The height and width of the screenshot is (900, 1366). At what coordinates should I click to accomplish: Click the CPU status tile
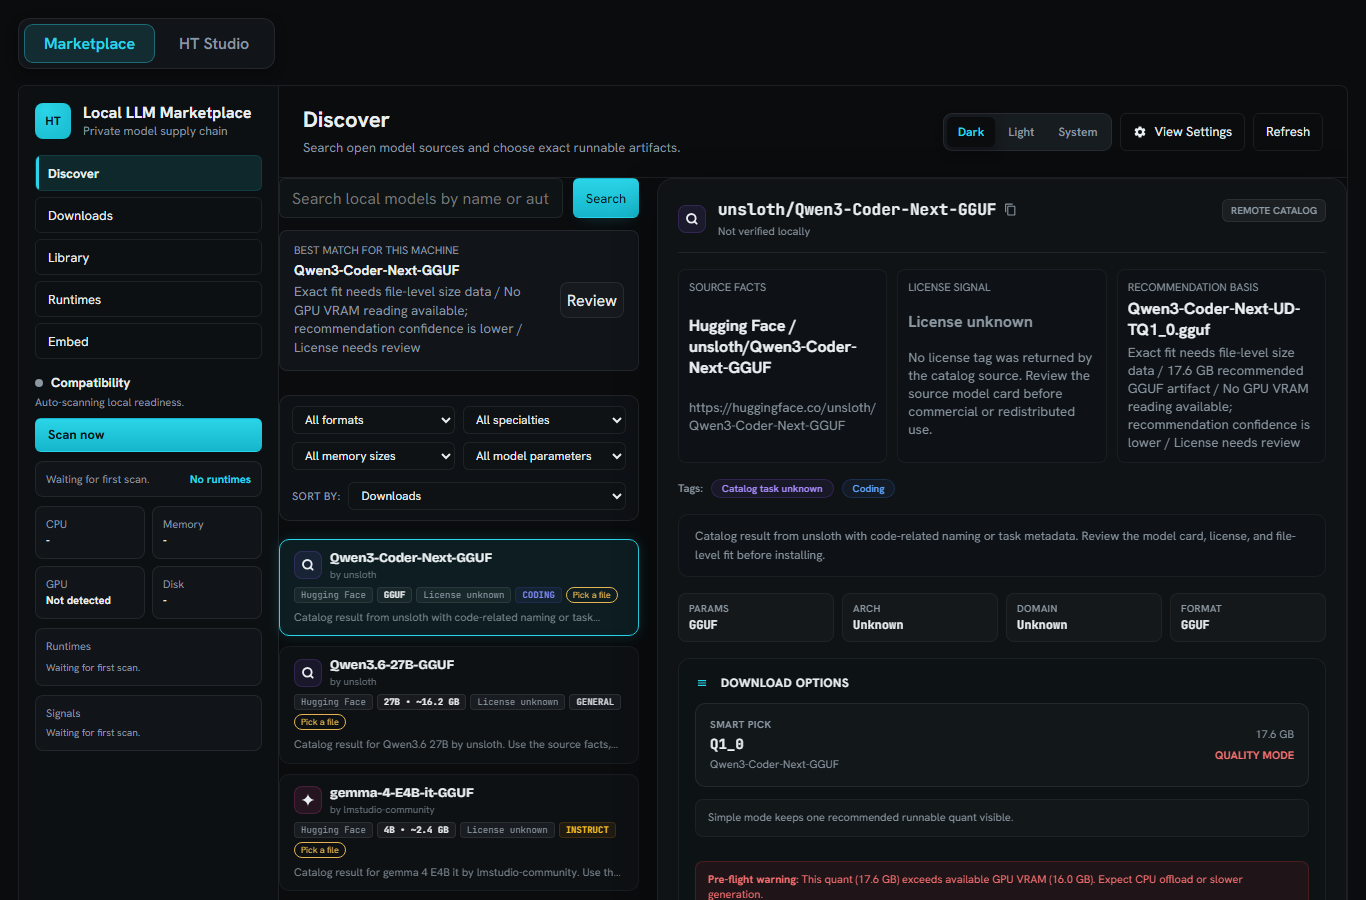90,532
